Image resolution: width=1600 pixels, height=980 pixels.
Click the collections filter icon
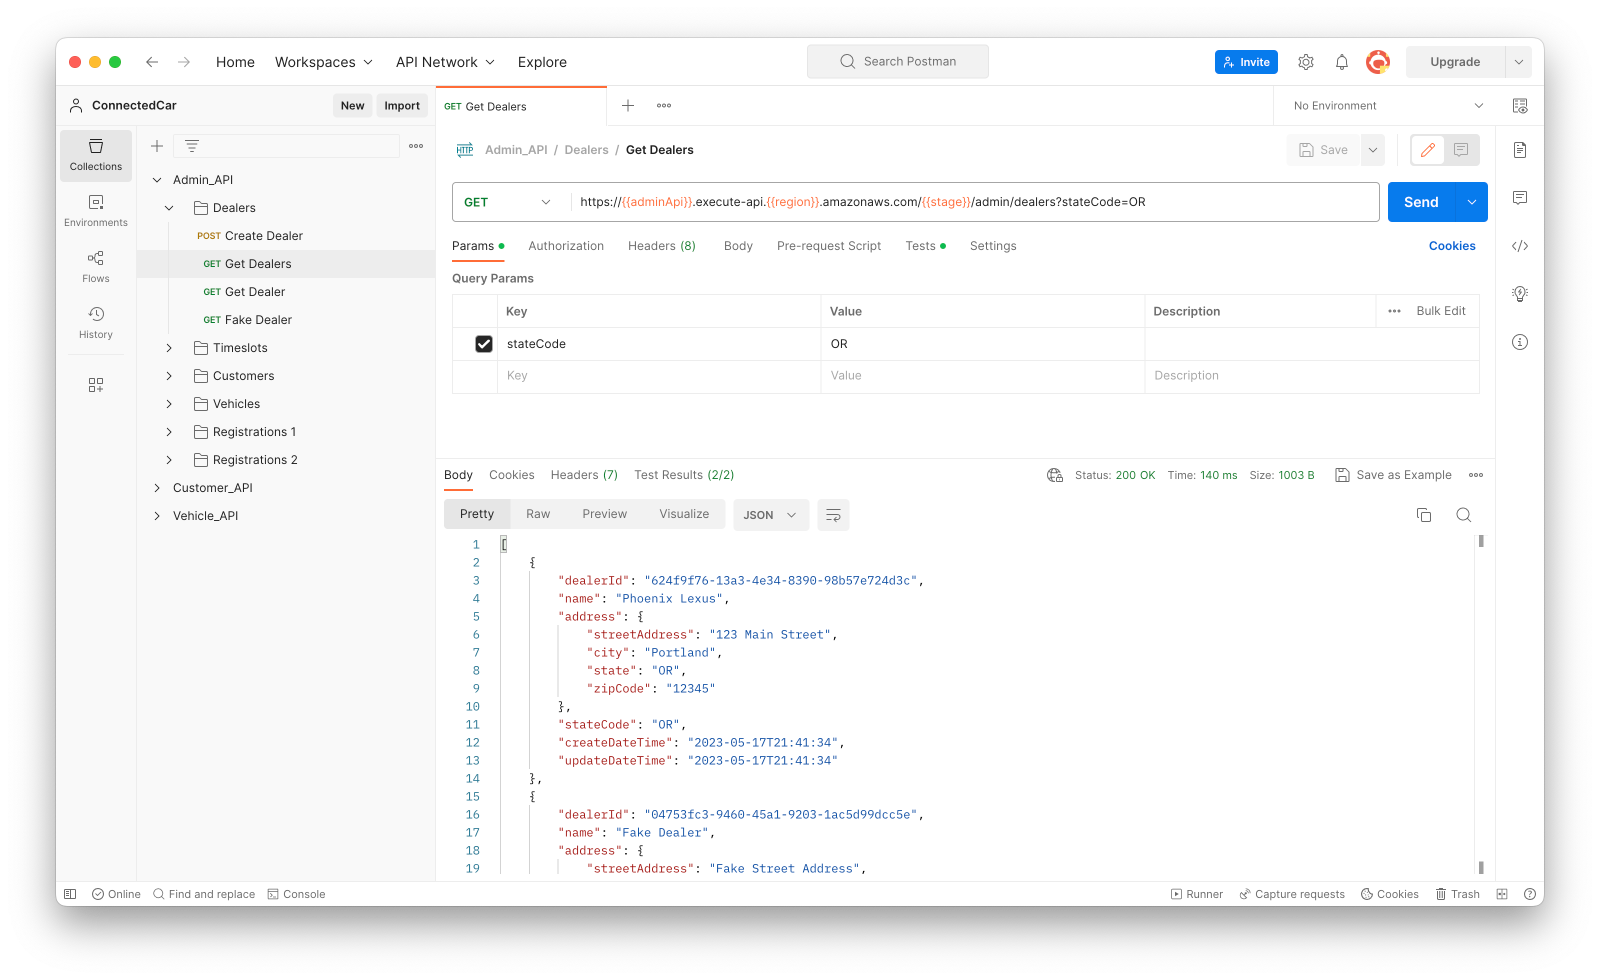point(192,146)
